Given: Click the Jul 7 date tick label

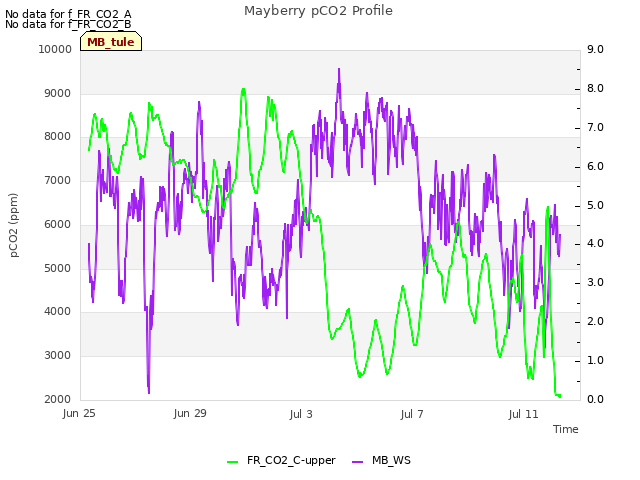Looking at the screenshot, I should [412, 414].
